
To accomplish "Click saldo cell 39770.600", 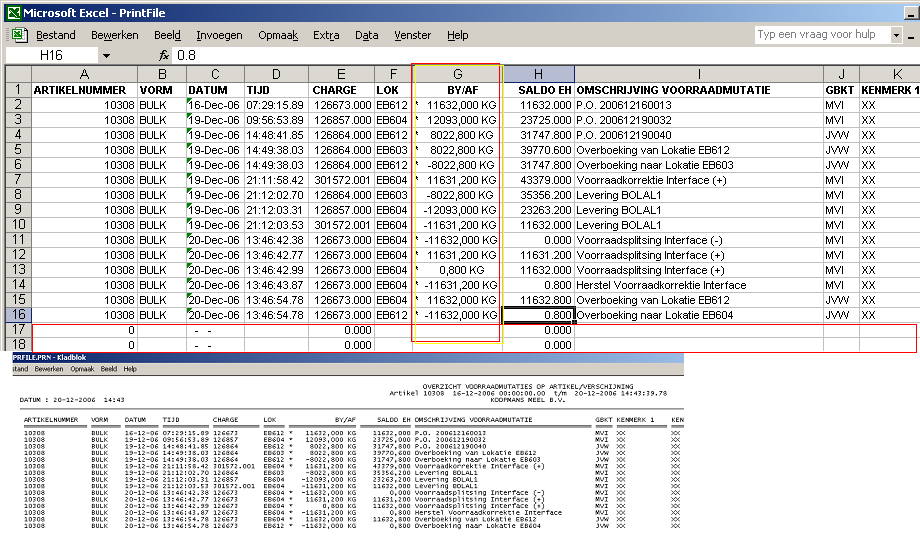I will point(539,150).
